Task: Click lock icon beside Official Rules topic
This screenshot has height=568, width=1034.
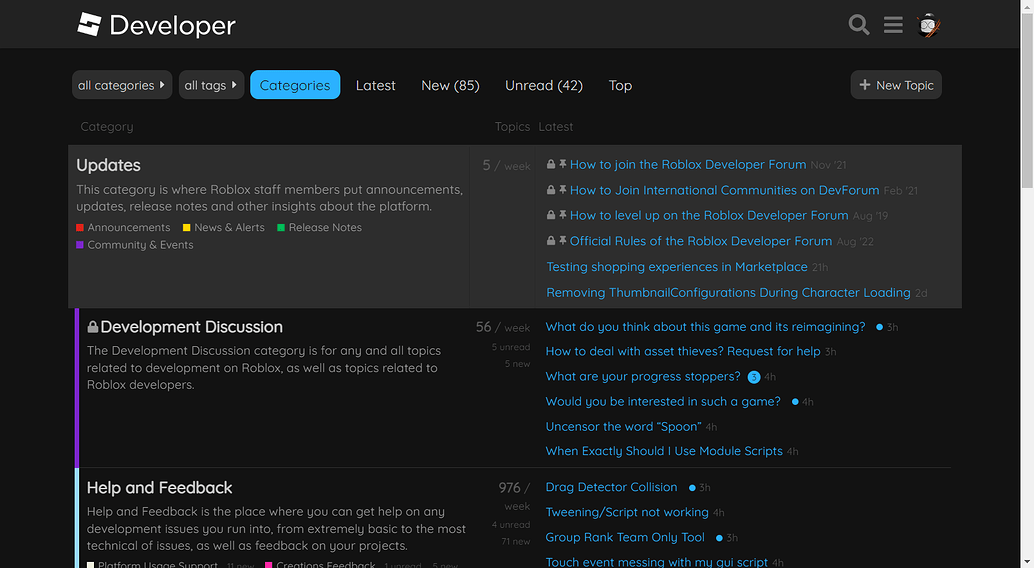Action: pyautogui.click(x=551, y=241)
